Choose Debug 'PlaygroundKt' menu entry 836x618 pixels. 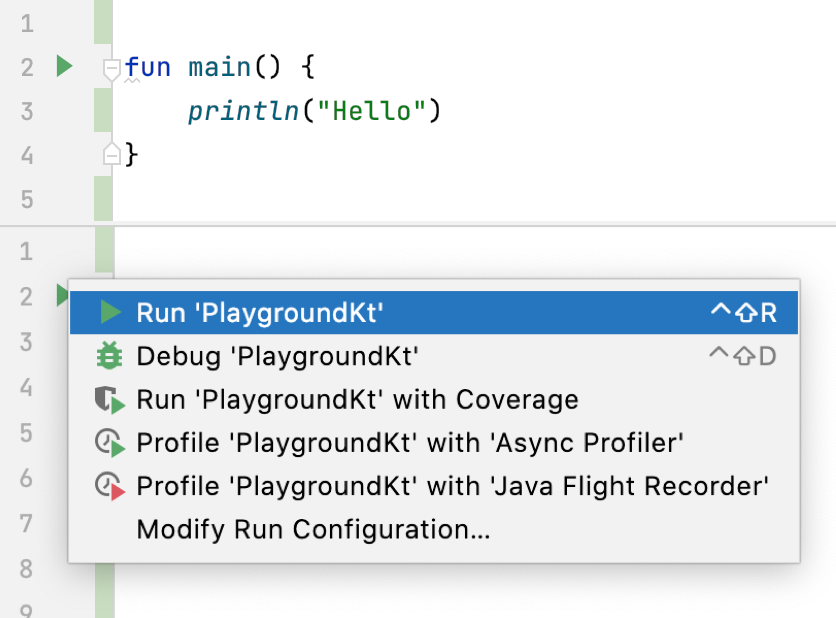(277, 356)
